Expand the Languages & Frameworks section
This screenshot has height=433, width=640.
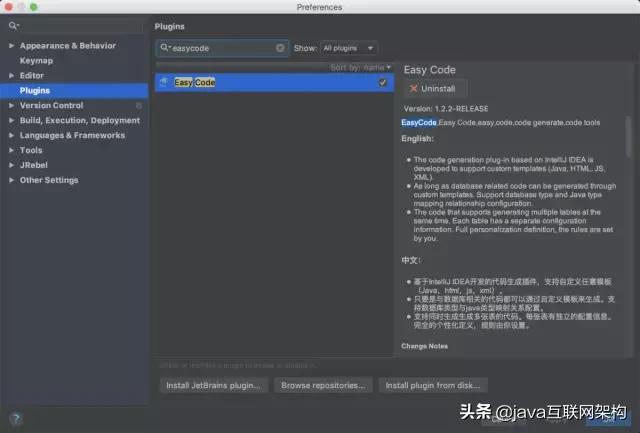[11, 135]
